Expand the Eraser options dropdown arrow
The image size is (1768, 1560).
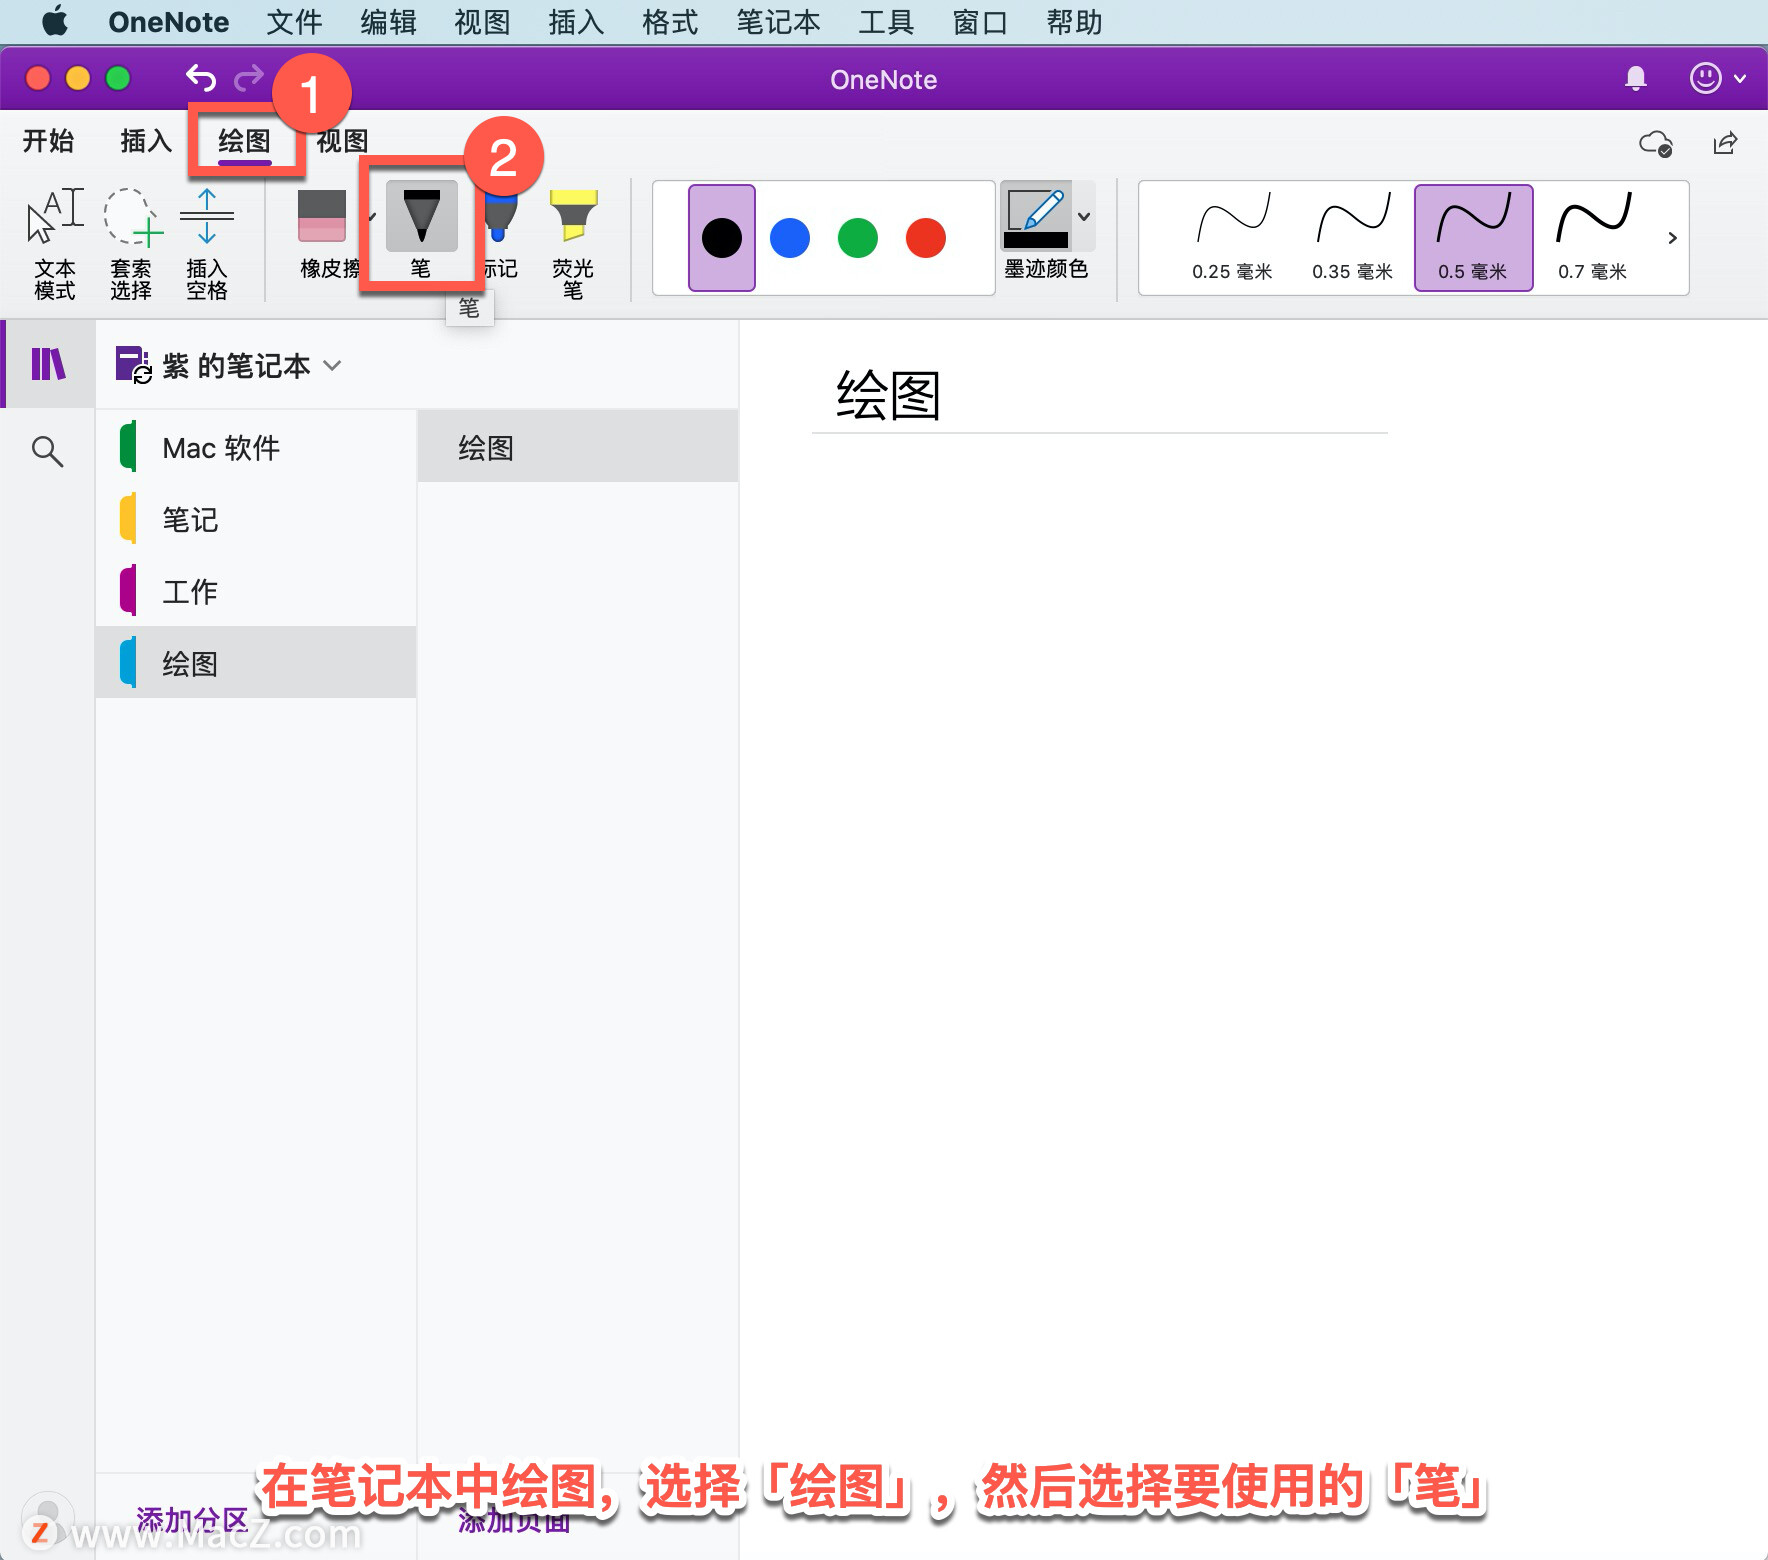click(370, 216)
